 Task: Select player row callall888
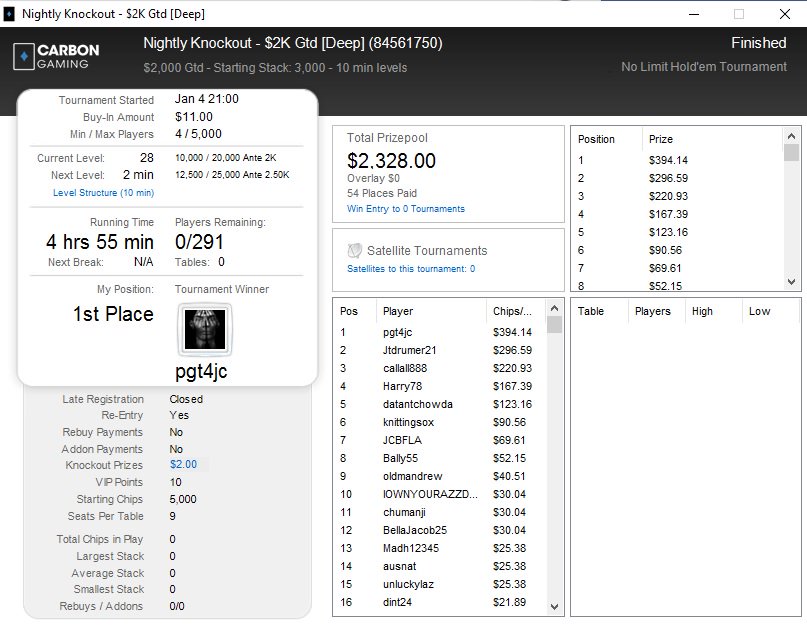coord(440,368)
